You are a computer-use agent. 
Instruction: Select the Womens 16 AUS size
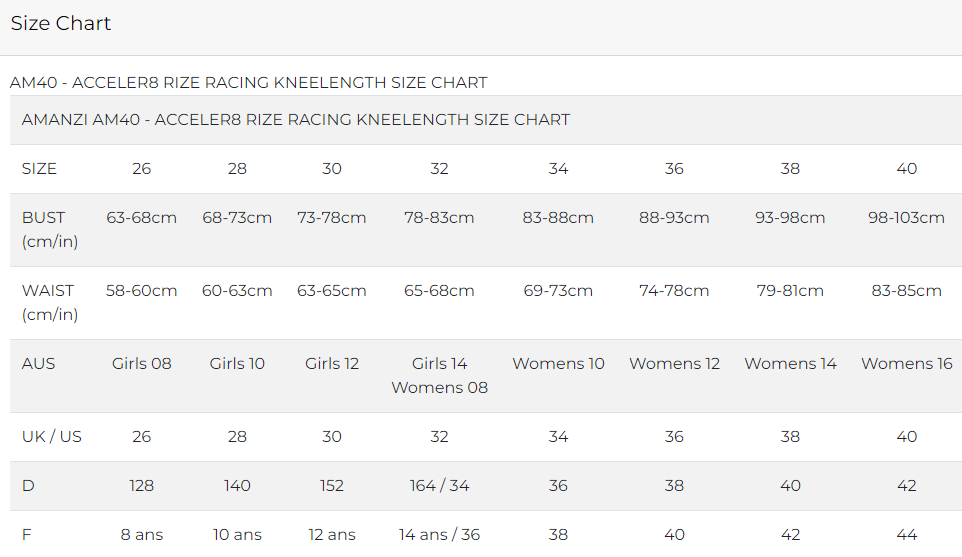(x=907, y=364)
